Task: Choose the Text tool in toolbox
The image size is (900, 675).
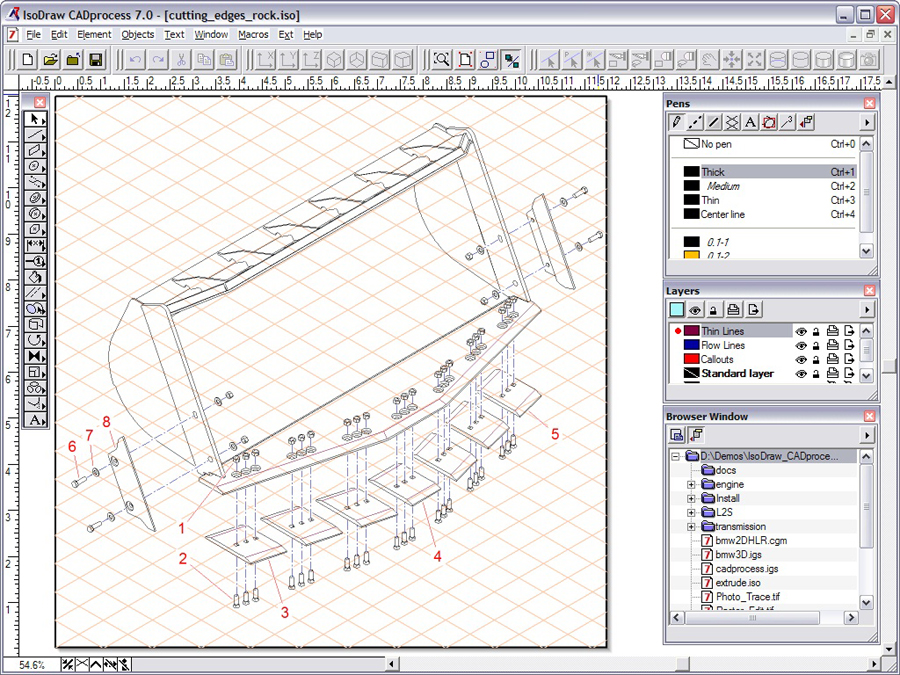Action: 36,420
